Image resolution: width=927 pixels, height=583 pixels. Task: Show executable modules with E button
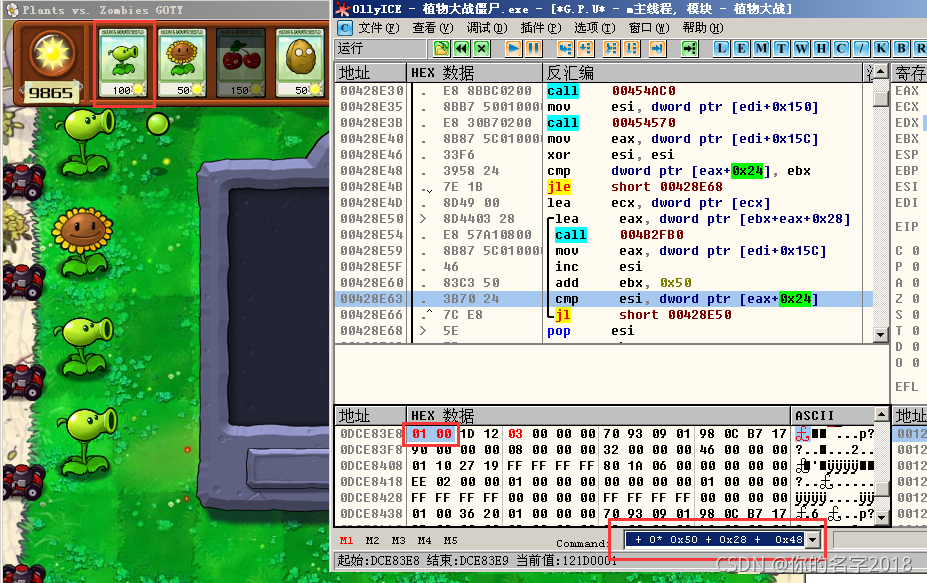click(741, 48)
